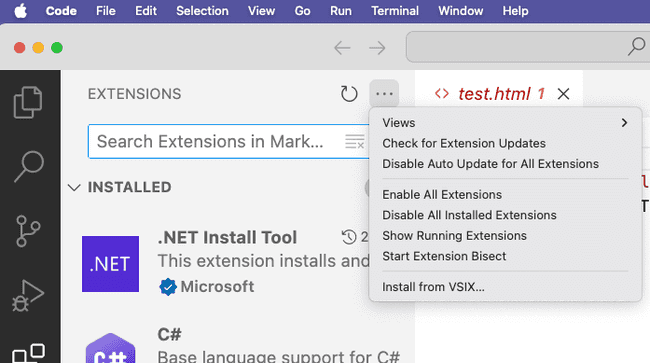Click the .NET Install Tool extension icon
Image resolution: width=650 pixels, height=363 pixels.
pyautogui.click(x=110, y=264)
